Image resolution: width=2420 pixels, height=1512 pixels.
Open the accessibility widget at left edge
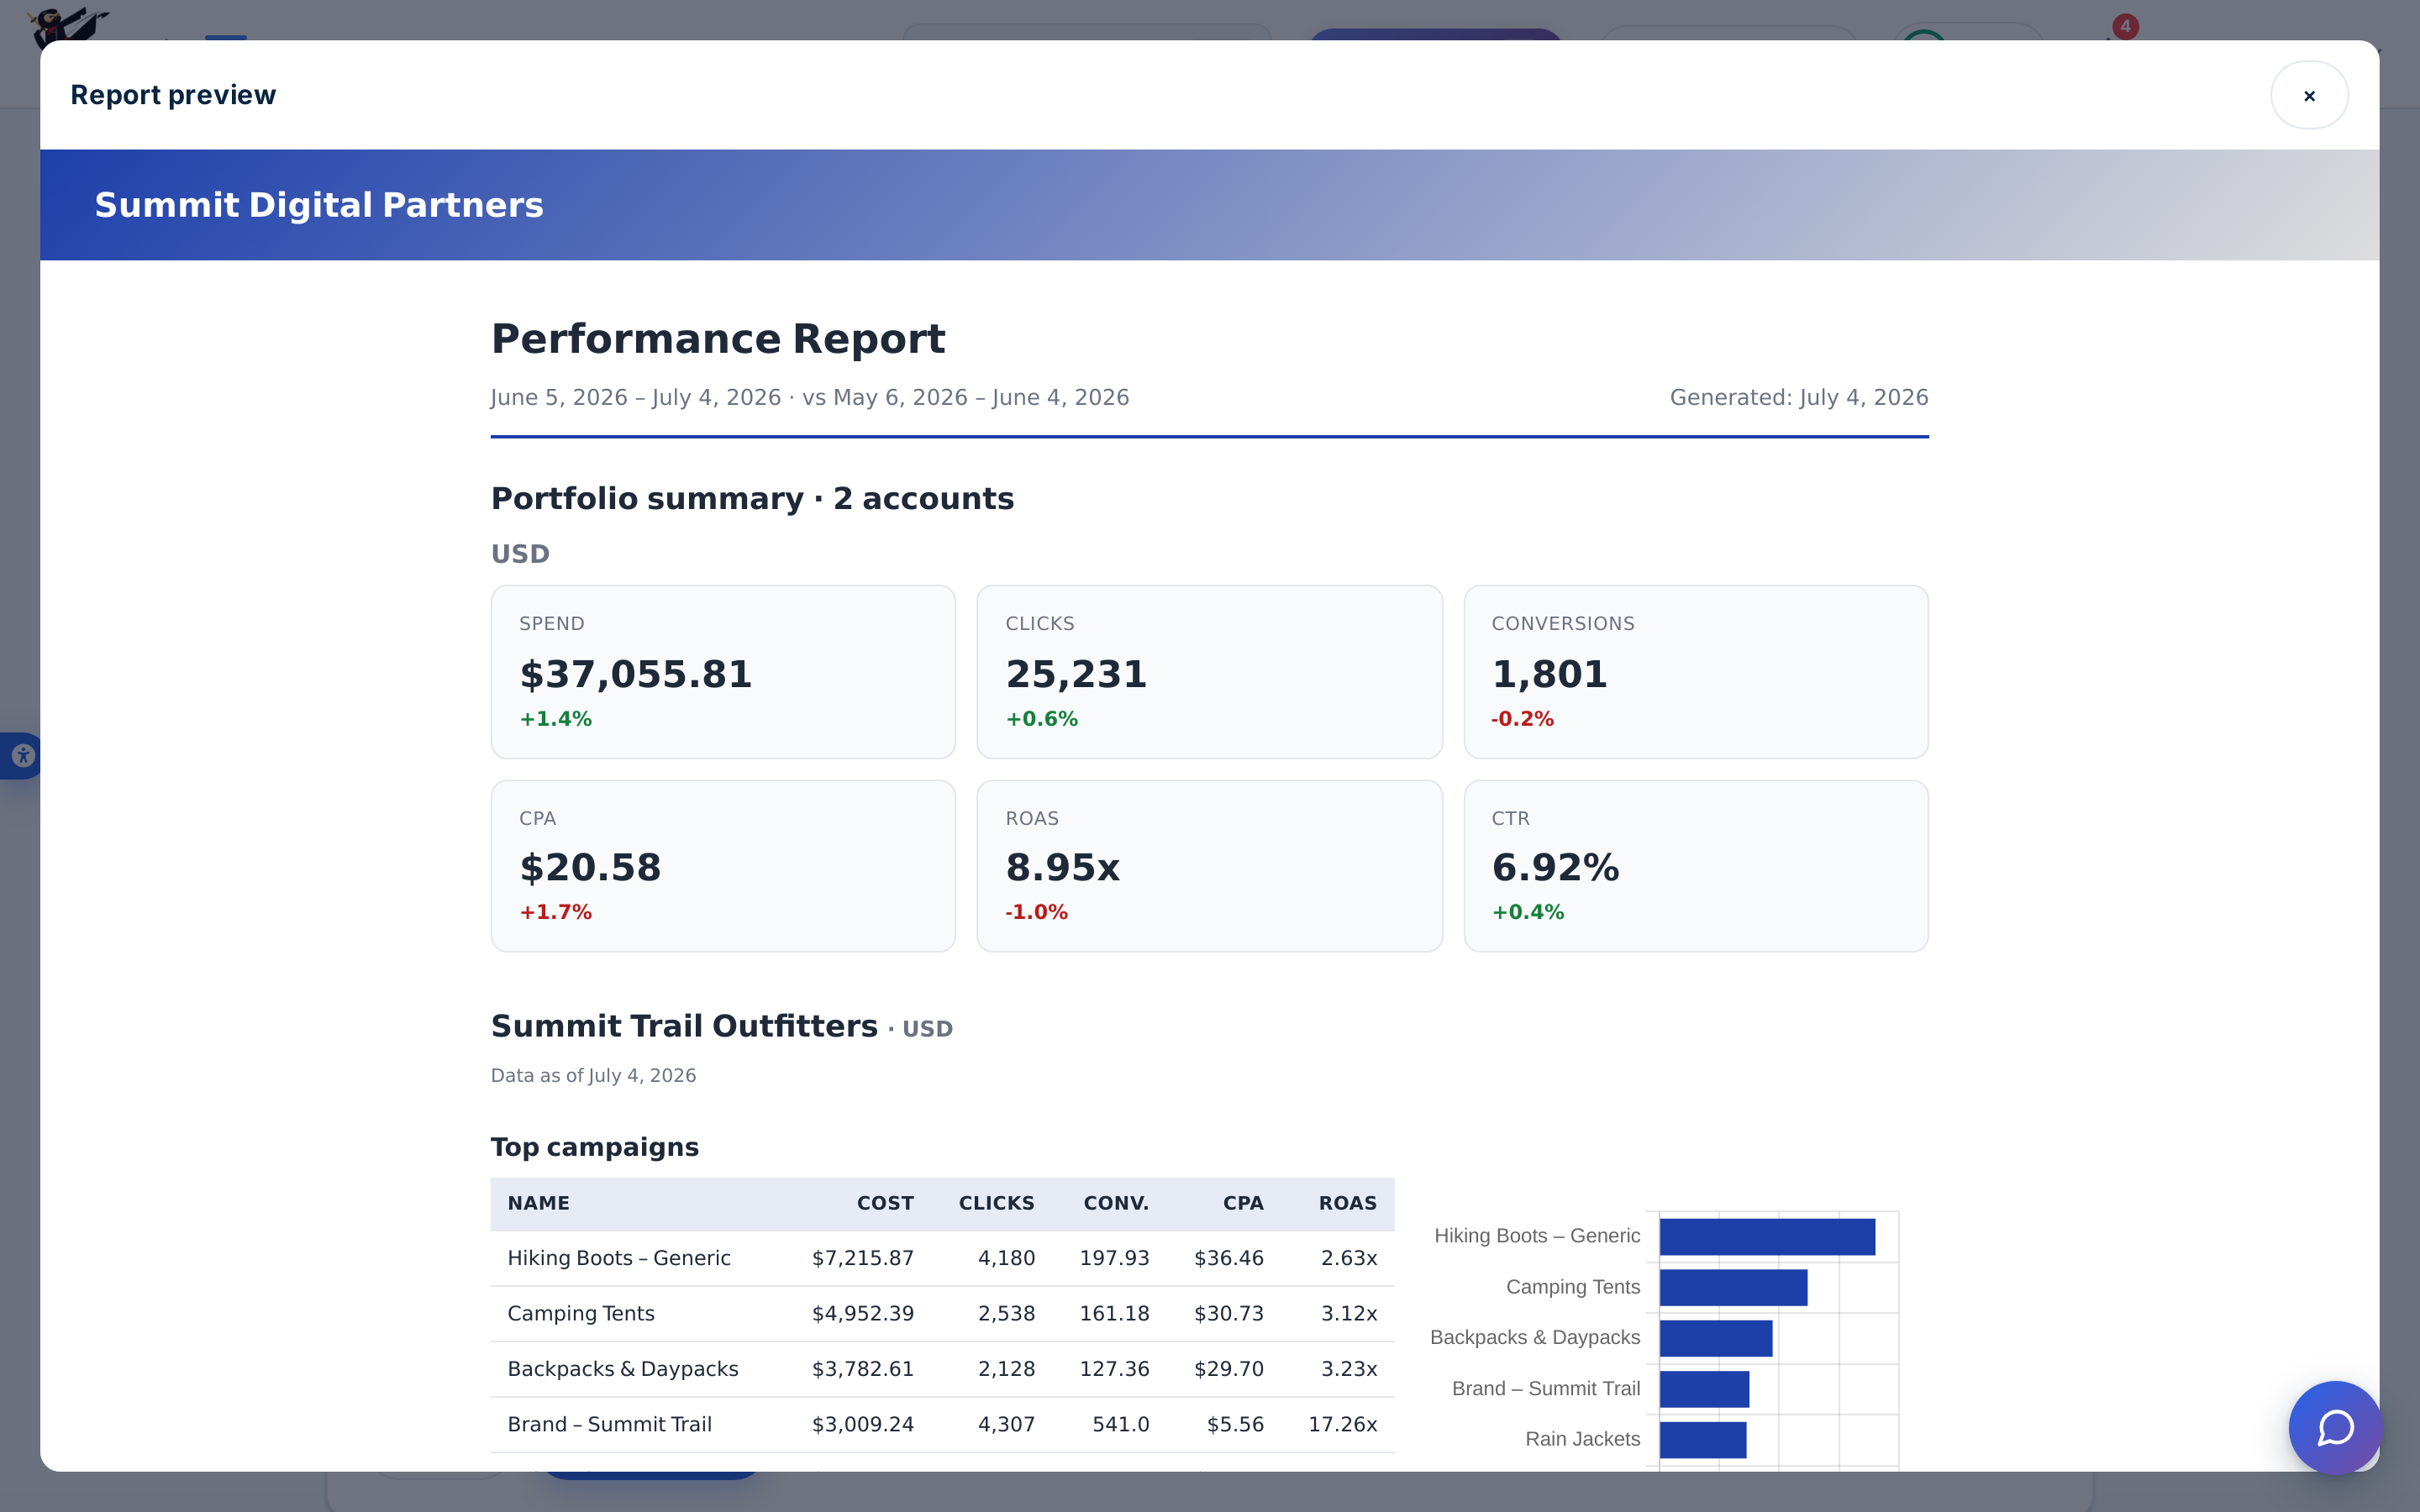[x=20, y=756]
